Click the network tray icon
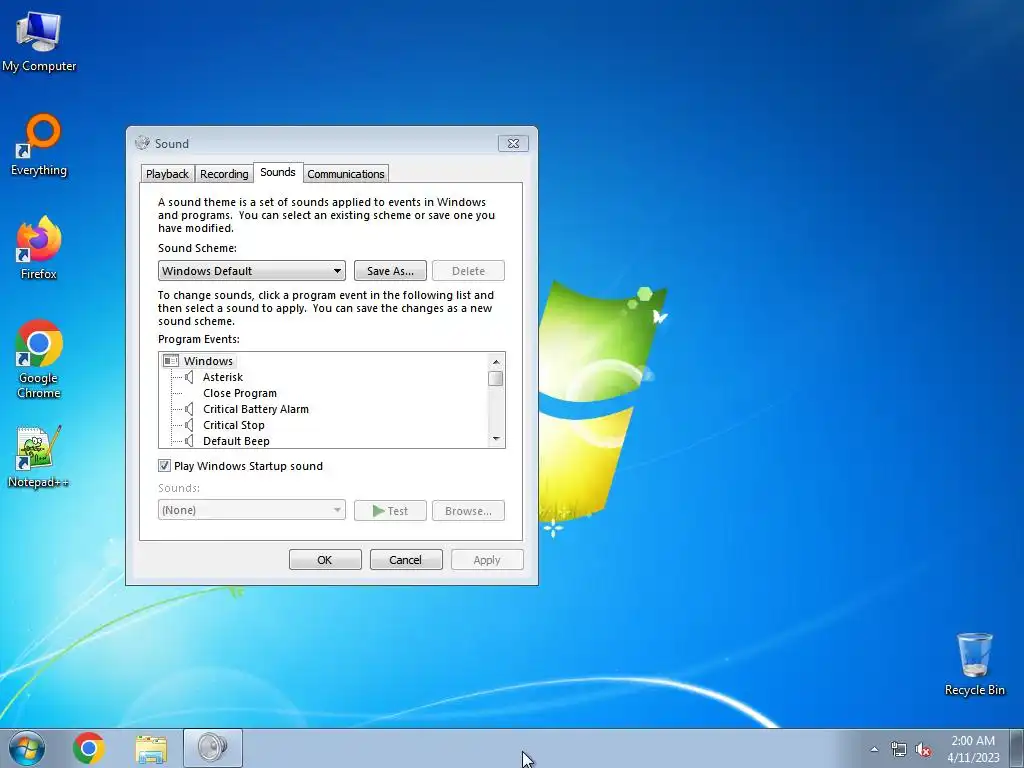This screenshot has height=768, width=1024. pyautogui.click(x=899, y=750)
